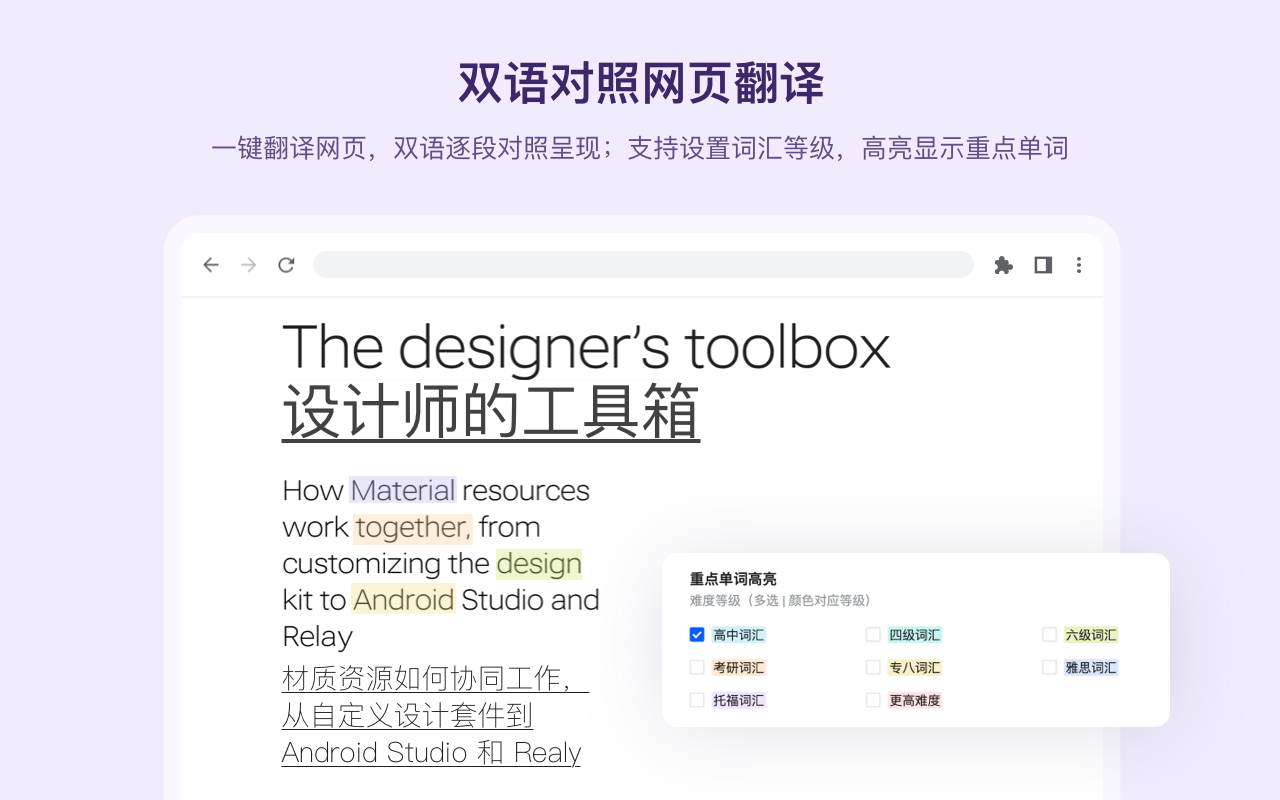The image size is (1280, 800).
Task: Check the 更高难度 option
Action: pyautogui.click(x=872, y=700)
